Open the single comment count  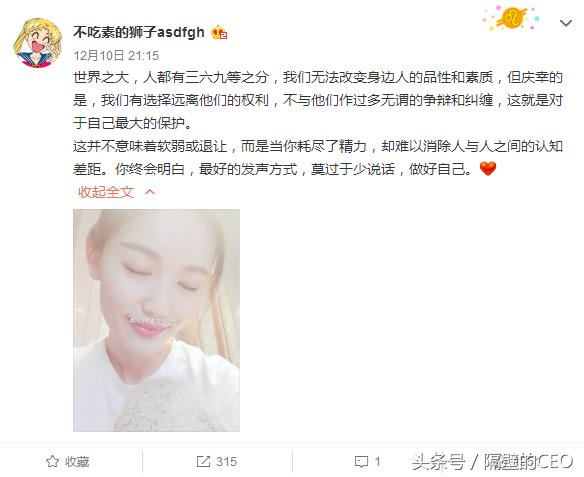coord(377,462)
